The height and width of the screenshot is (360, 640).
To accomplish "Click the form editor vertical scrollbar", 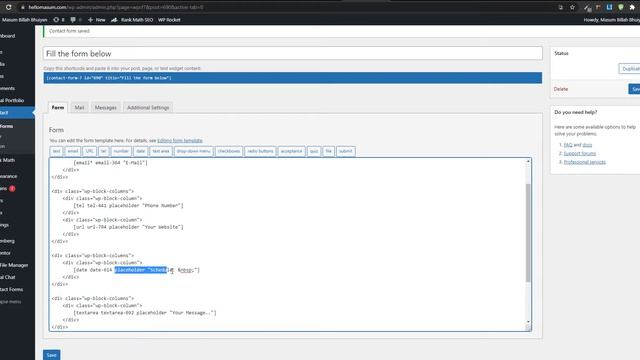I will [x=528, y=233].
